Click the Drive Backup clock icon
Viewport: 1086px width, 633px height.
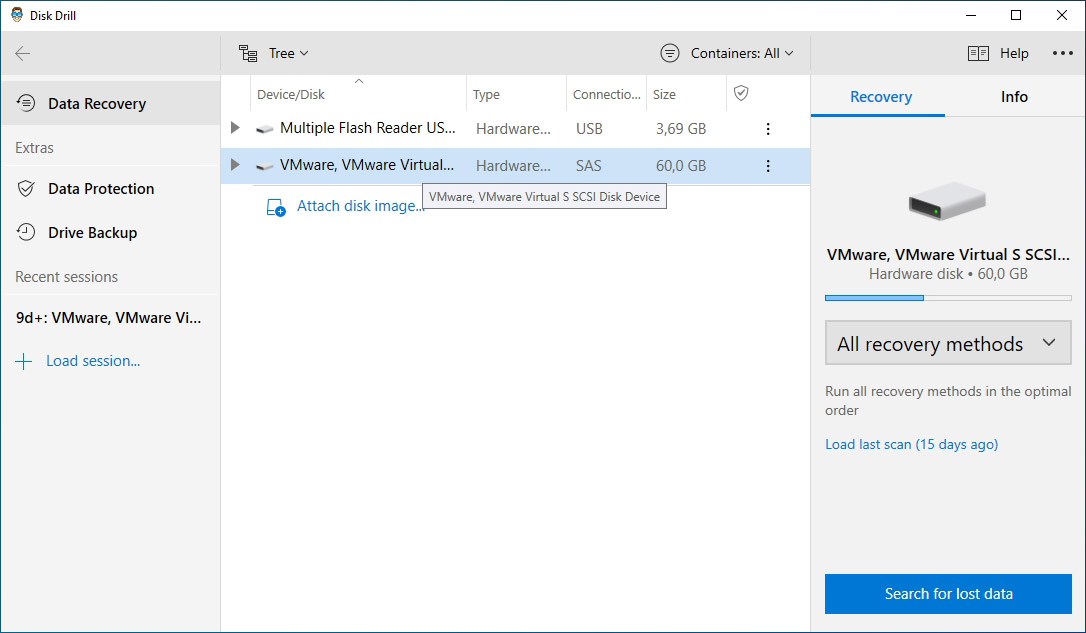(x=26, y=233)
